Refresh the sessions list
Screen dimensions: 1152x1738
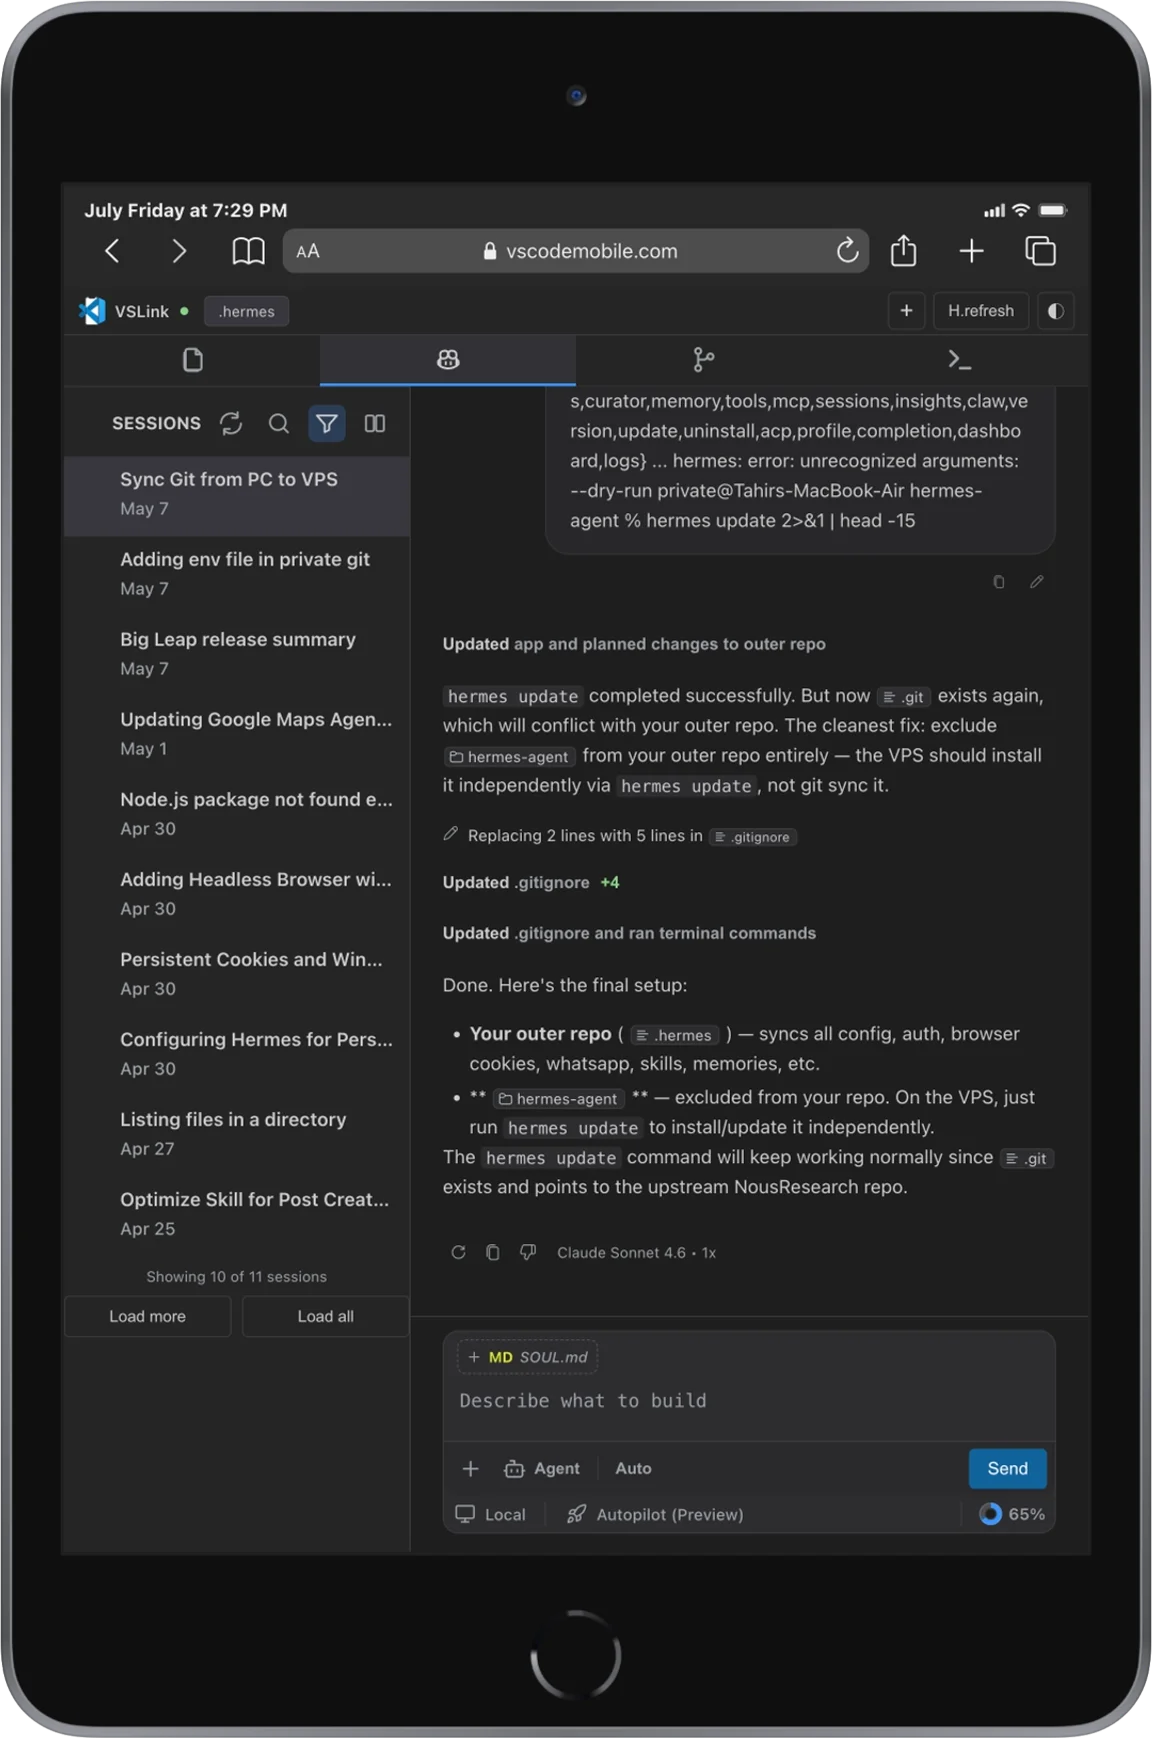[231, 423]
